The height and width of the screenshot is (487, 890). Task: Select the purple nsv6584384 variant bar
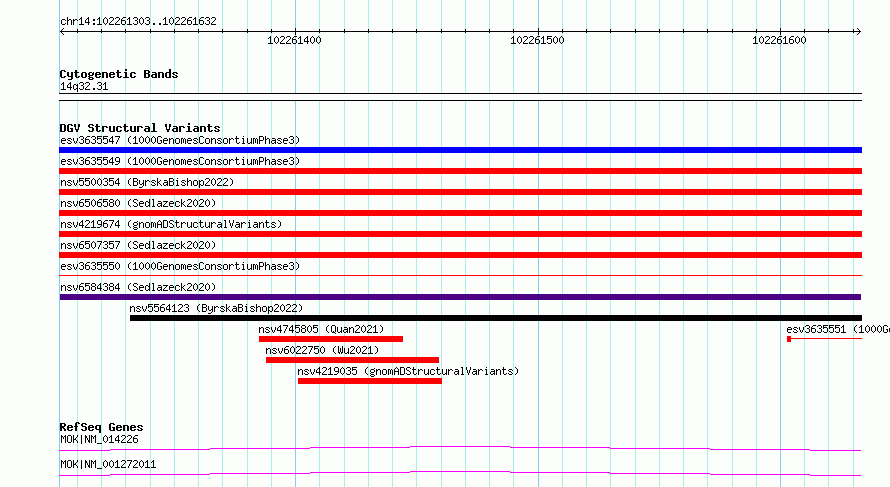point(460,297)
